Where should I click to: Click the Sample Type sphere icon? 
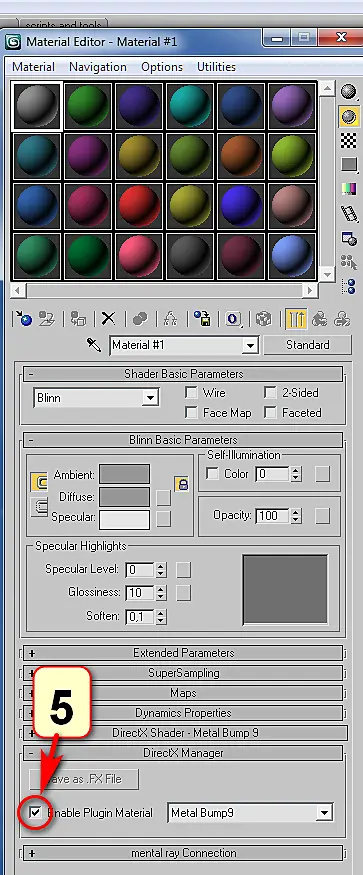click(348, 92)
